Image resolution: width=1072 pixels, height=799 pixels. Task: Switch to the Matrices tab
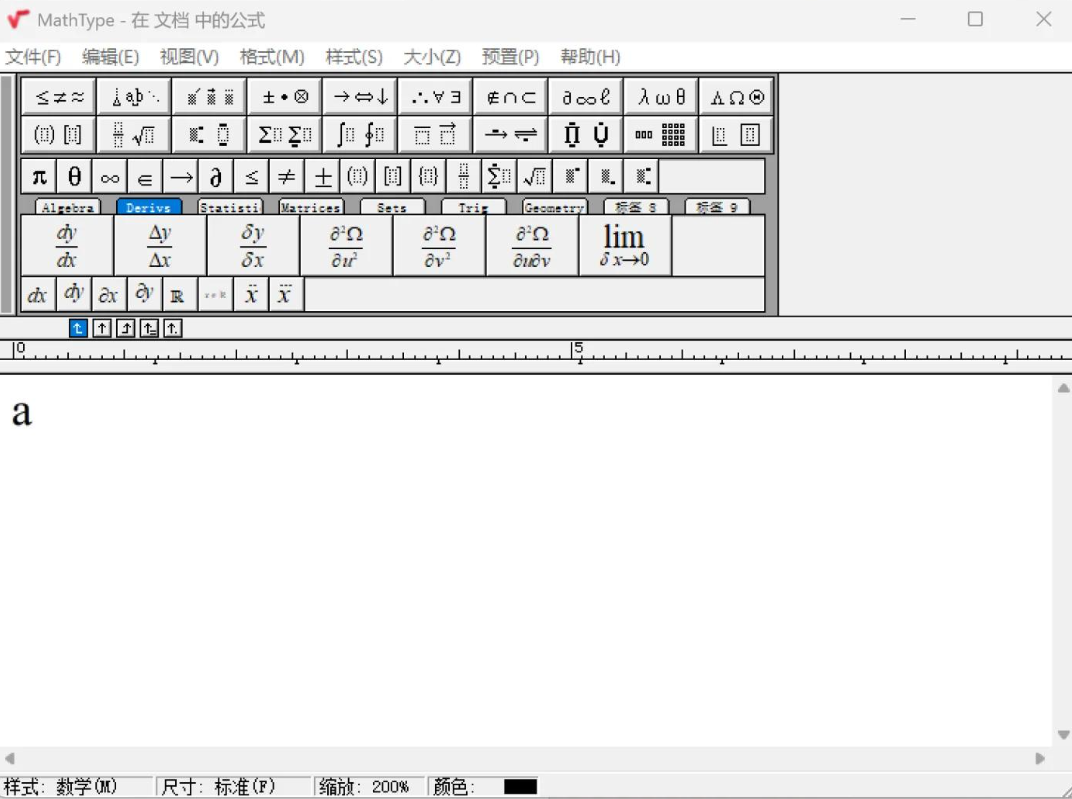click(311, 207)
